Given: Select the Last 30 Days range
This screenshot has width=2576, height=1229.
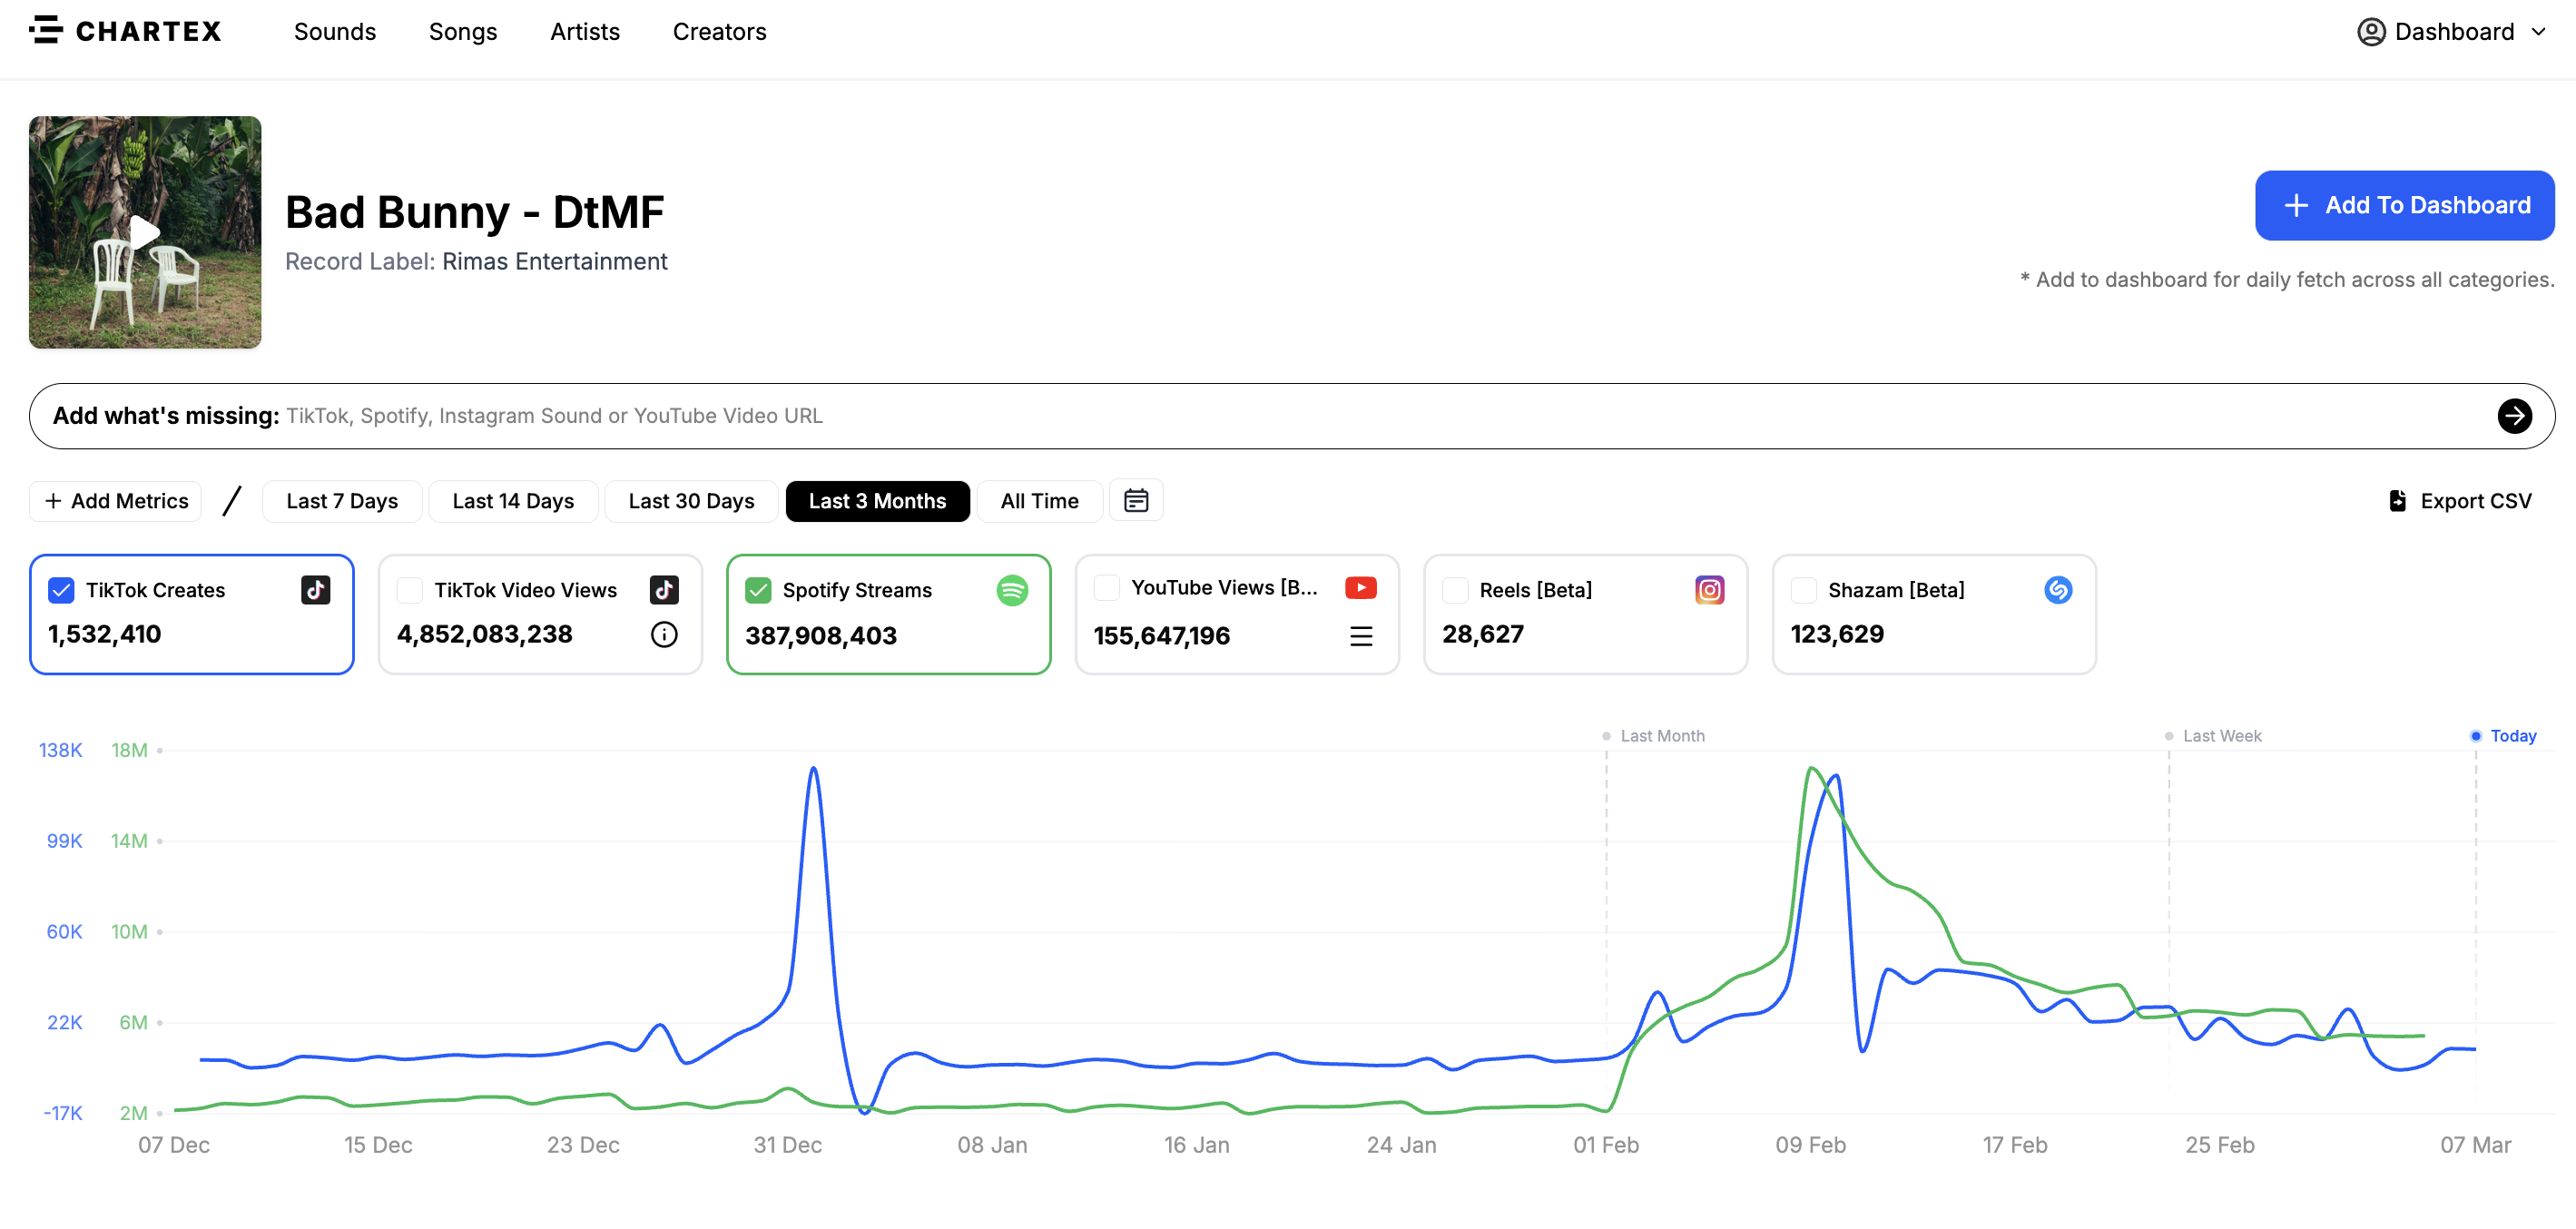Looking at the screenshot, I should pos(690,500).
